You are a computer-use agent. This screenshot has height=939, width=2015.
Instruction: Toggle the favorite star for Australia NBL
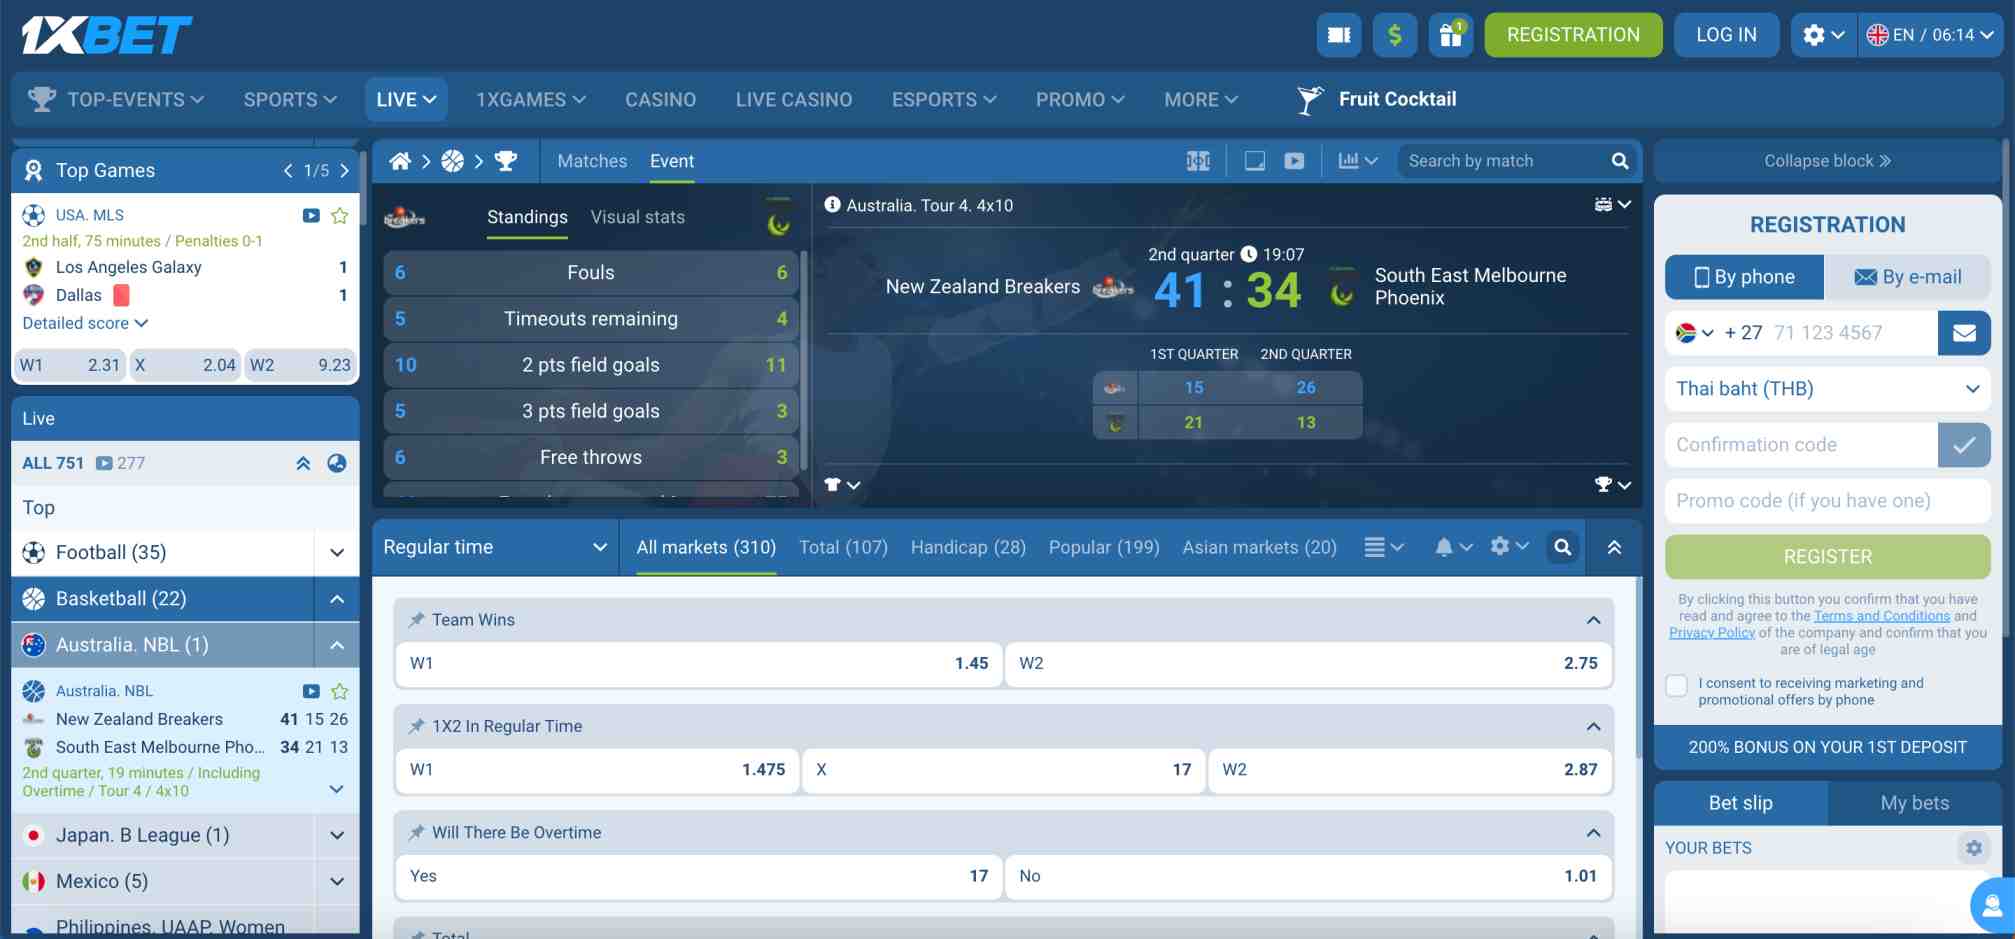[x=339, y=690]
